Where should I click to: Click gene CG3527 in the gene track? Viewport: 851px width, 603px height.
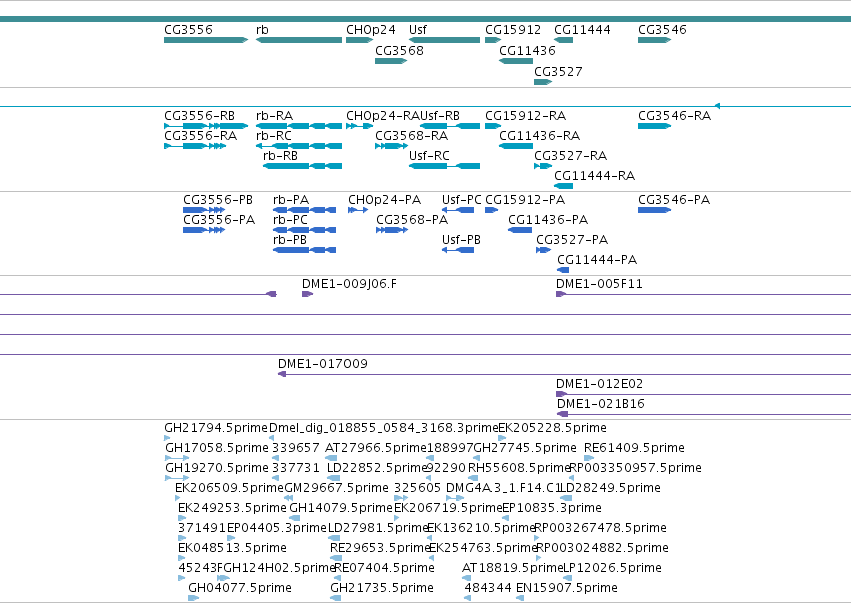(543, 82)
